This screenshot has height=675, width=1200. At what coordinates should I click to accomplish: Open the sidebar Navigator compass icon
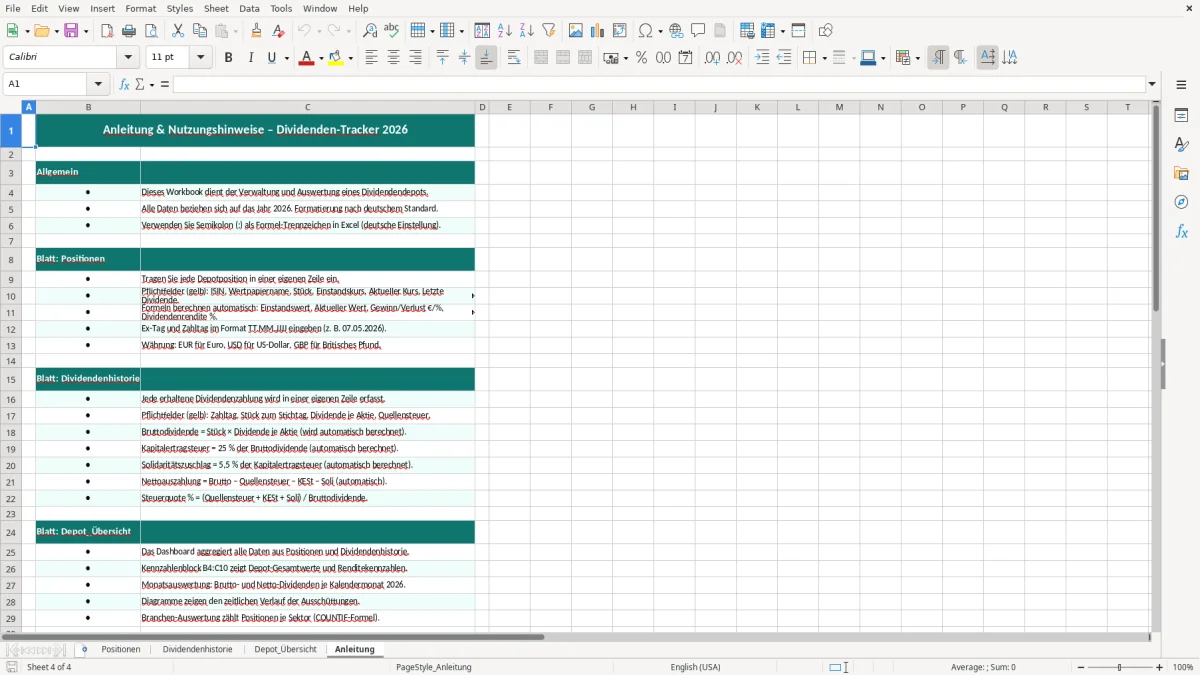coord(1181,202)
